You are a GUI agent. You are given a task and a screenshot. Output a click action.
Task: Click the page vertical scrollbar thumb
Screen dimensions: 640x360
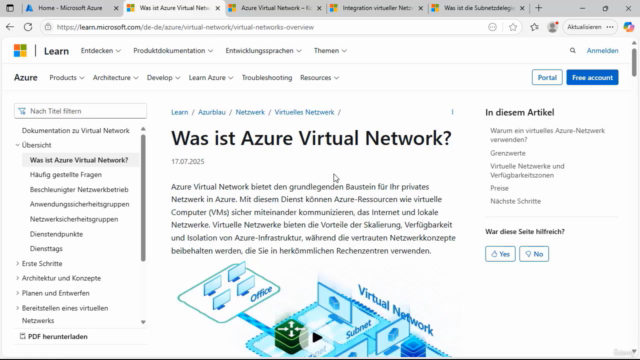coord(634,62)
